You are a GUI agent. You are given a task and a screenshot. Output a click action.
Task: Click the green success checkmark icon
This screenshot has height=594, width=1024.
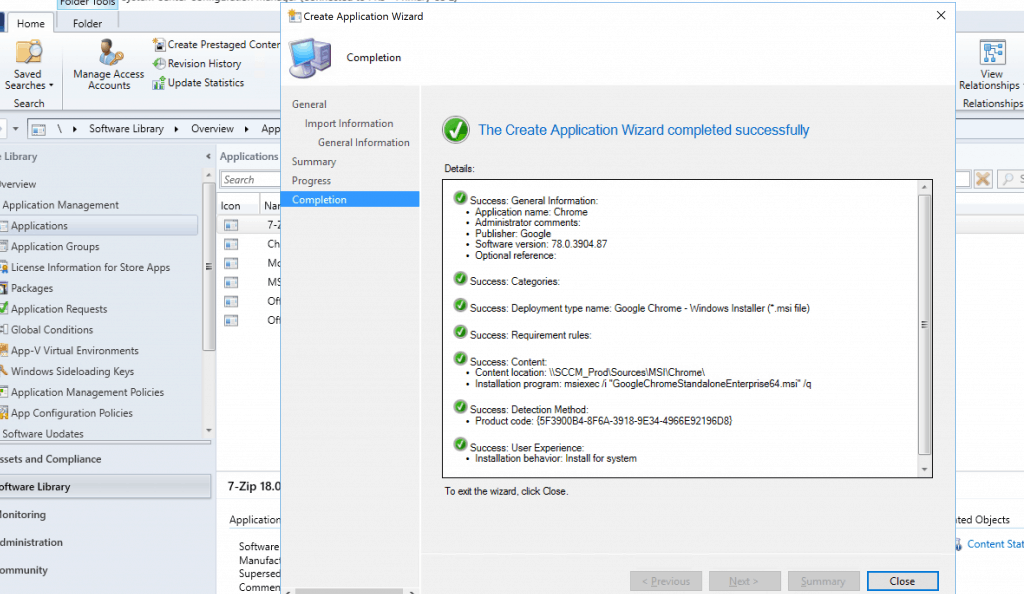click(456, 129)
